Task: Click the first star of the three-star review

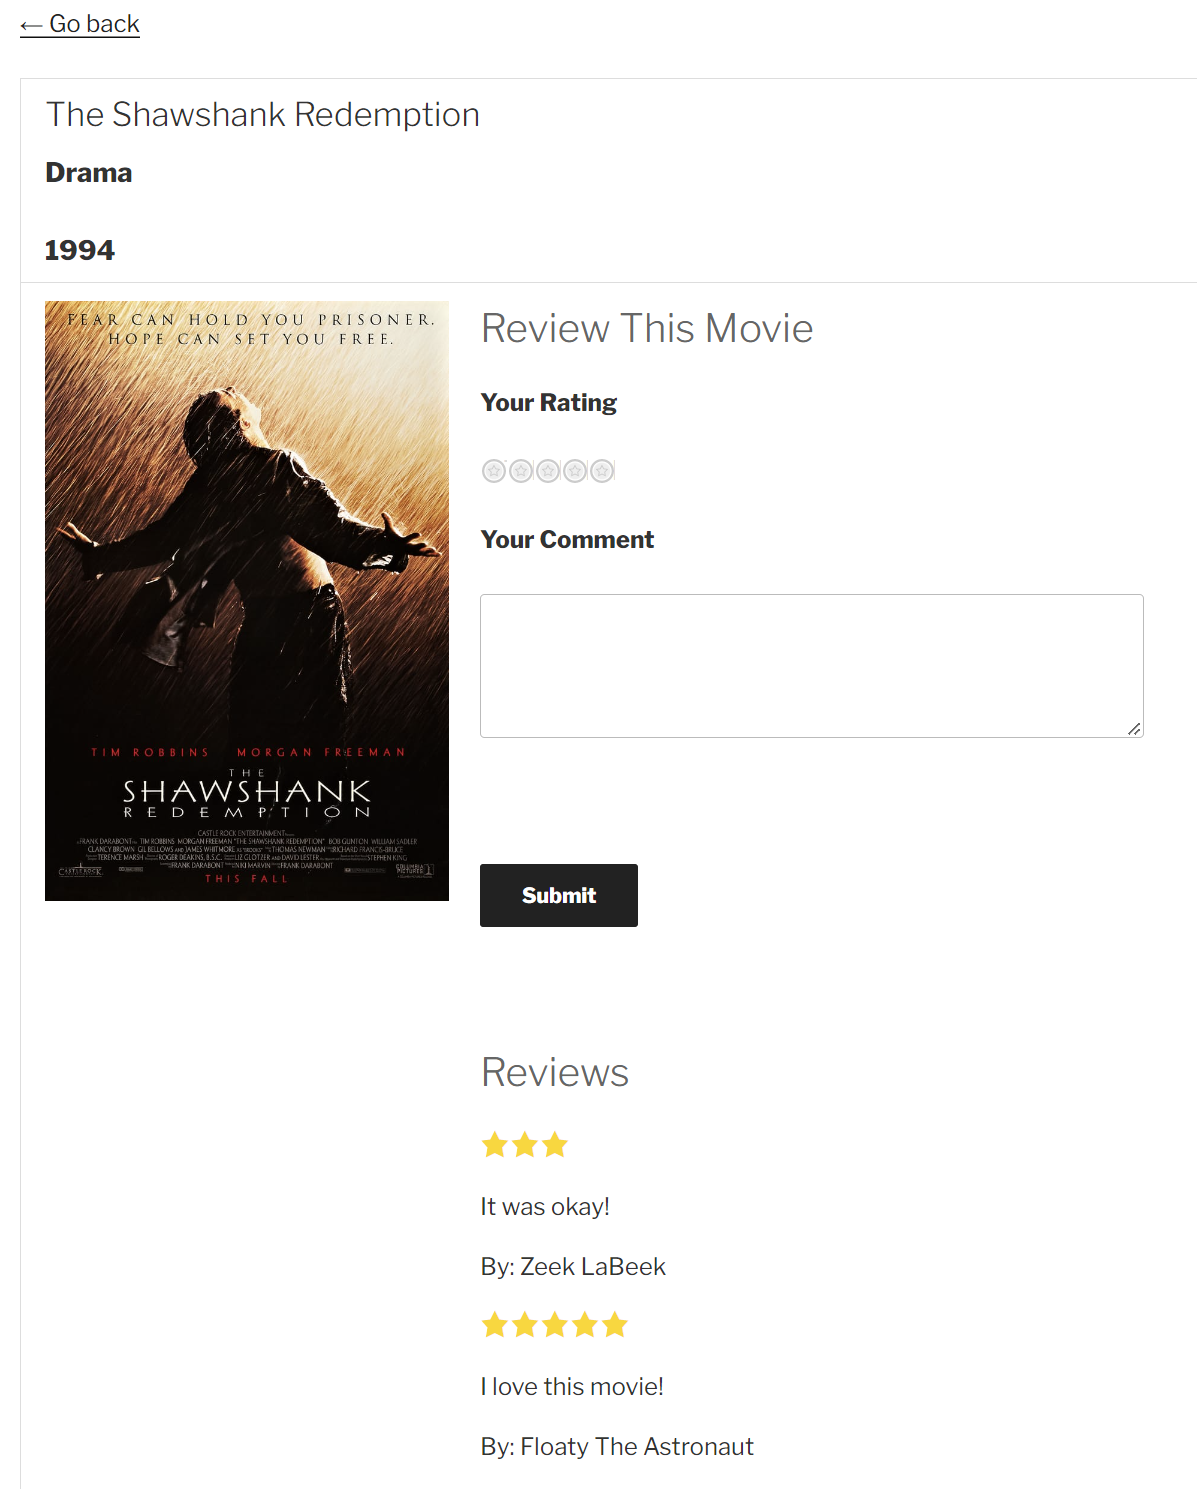Action: coord(495,1145)
